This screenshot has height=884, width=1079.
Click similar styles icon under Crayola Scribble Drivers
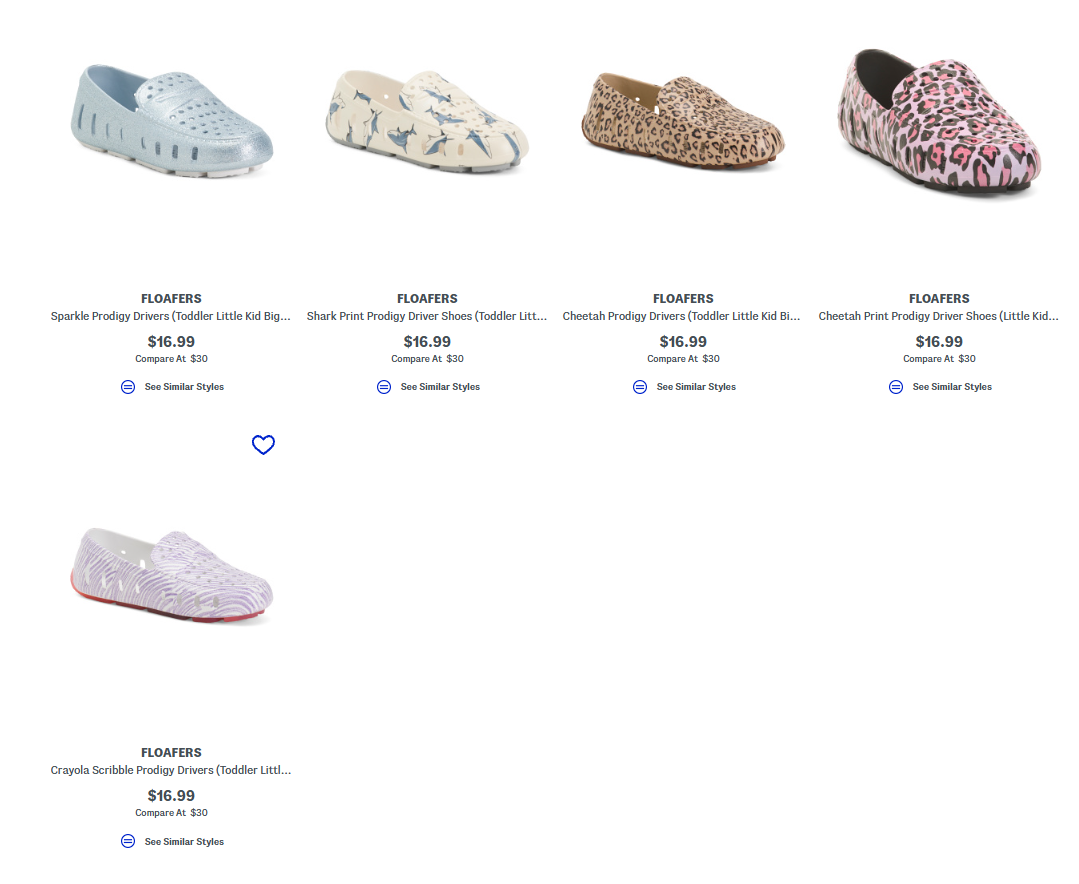128,841
